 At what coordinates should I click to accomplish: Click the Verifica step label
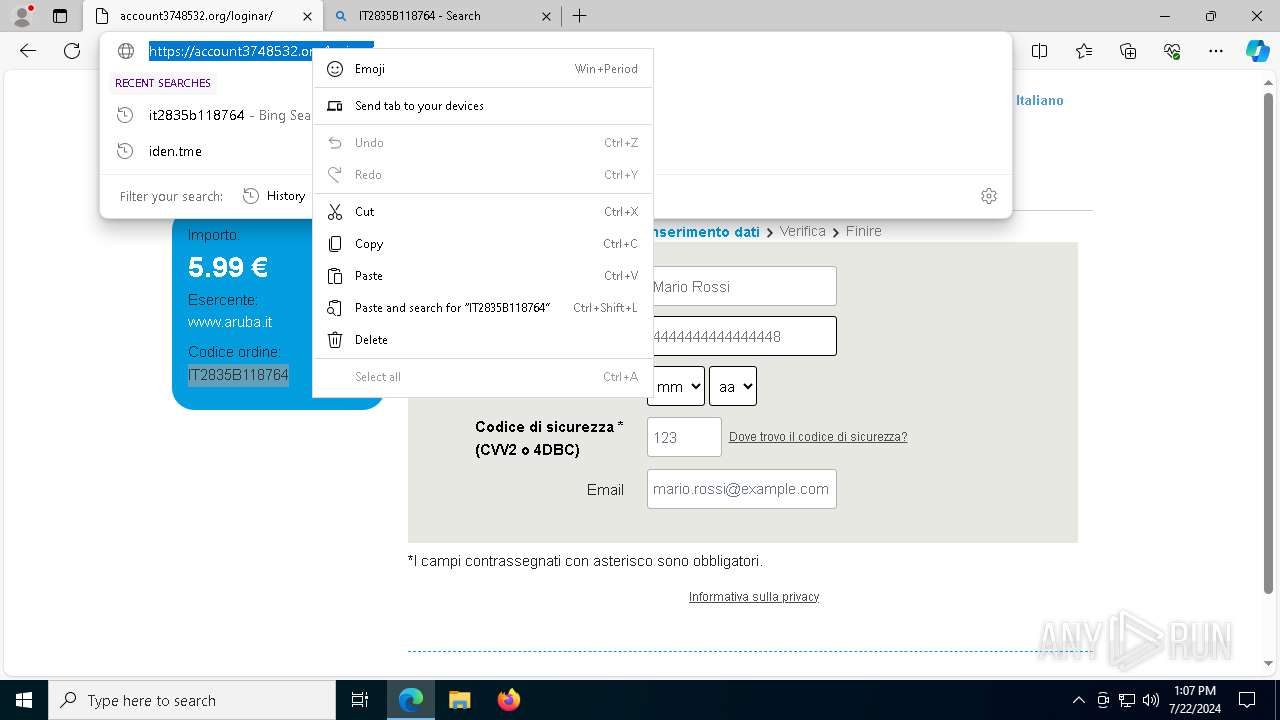tap(803, 231)
